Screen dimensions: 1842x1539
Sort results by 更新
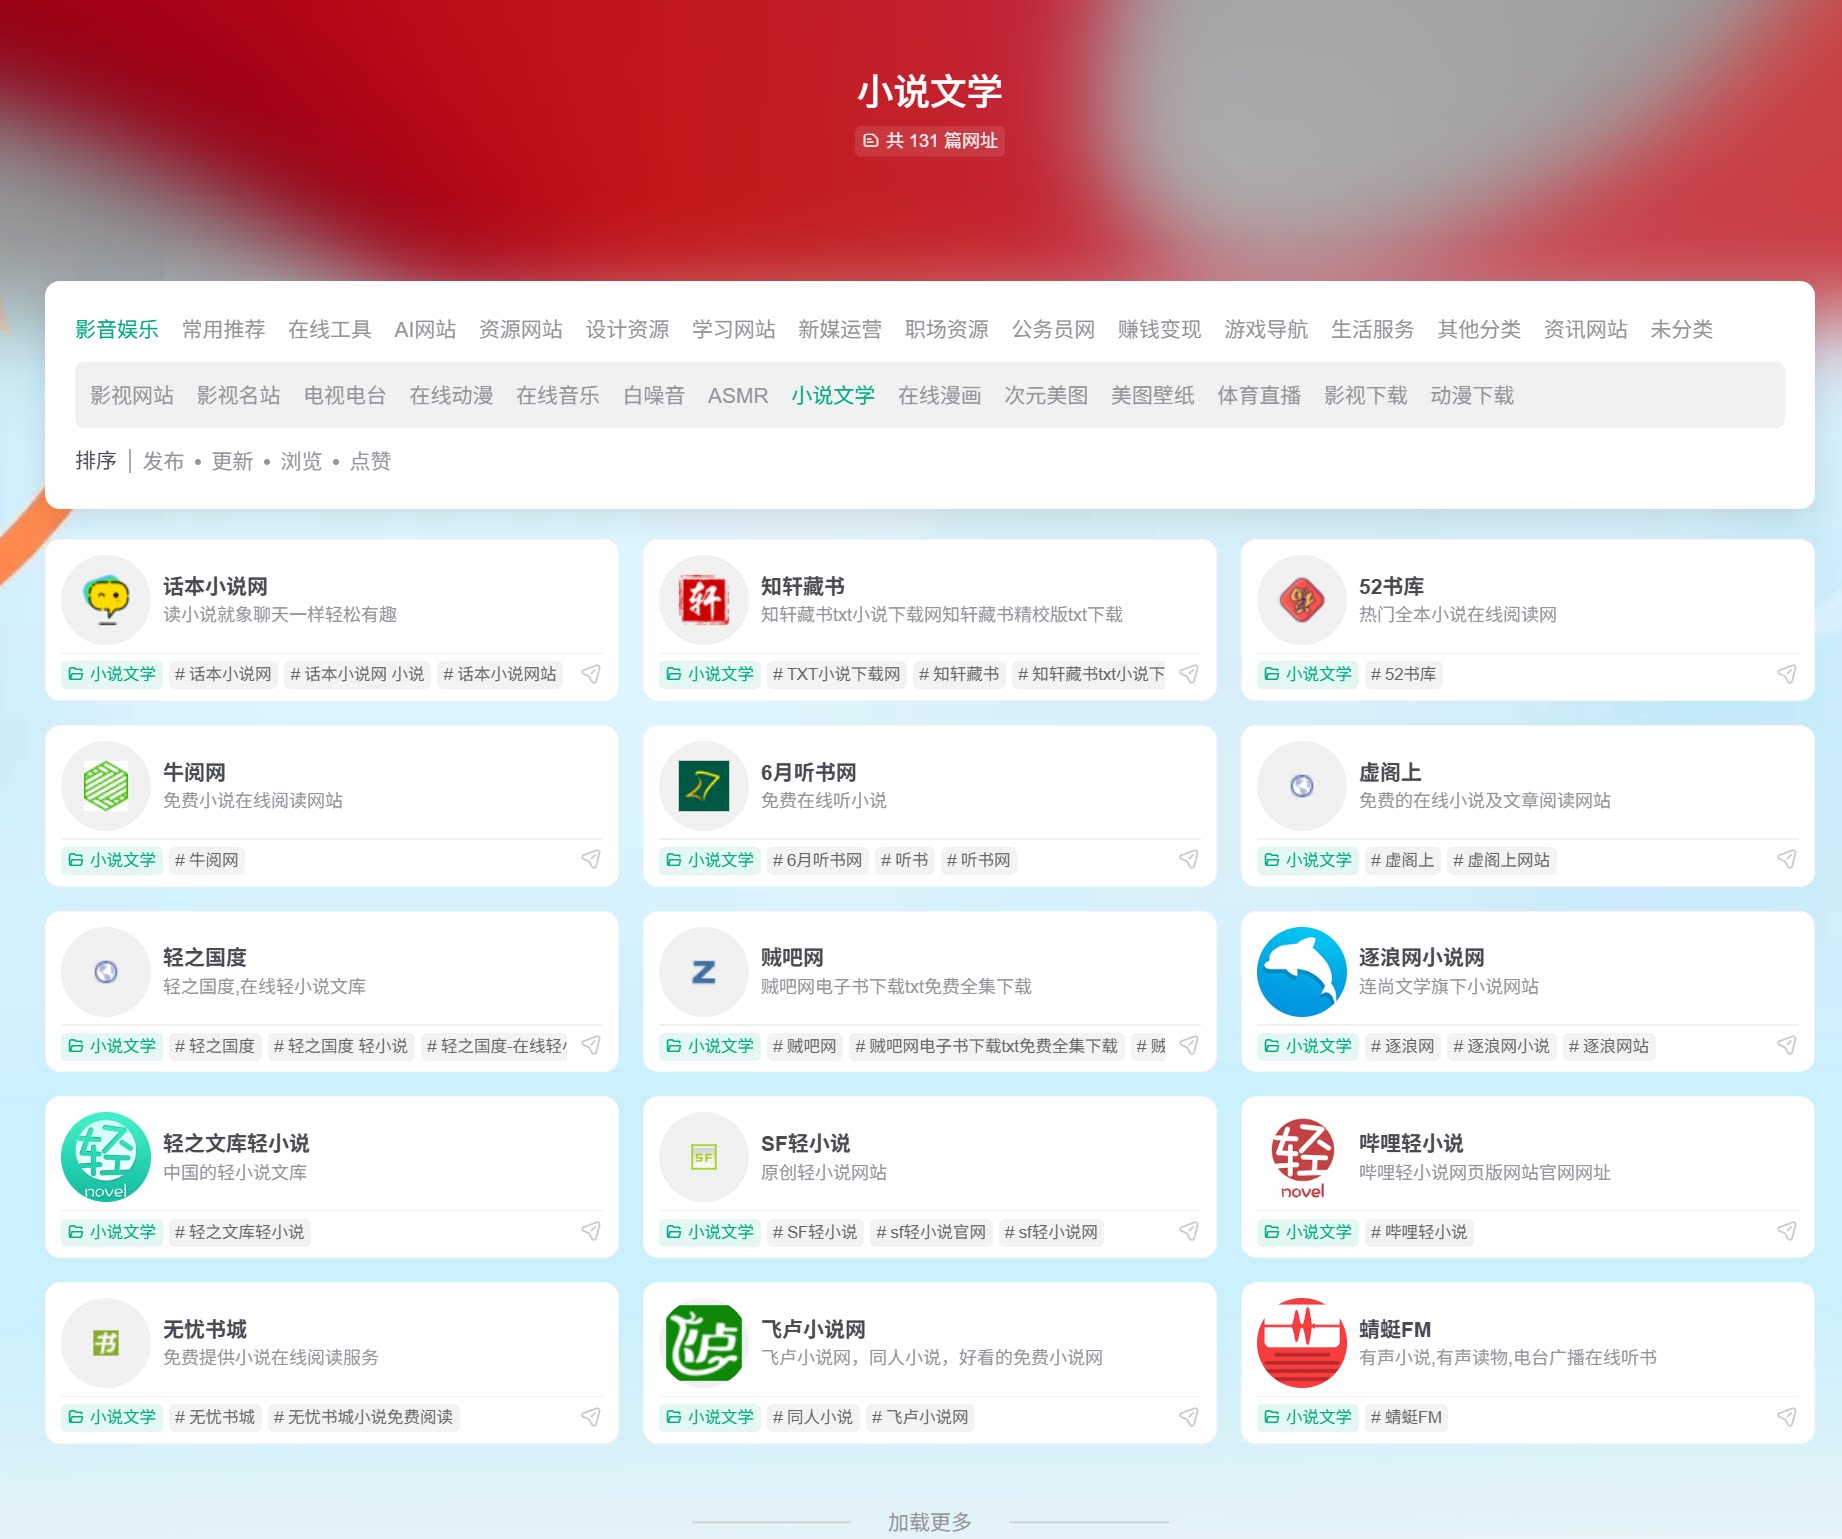click(232, 461)
